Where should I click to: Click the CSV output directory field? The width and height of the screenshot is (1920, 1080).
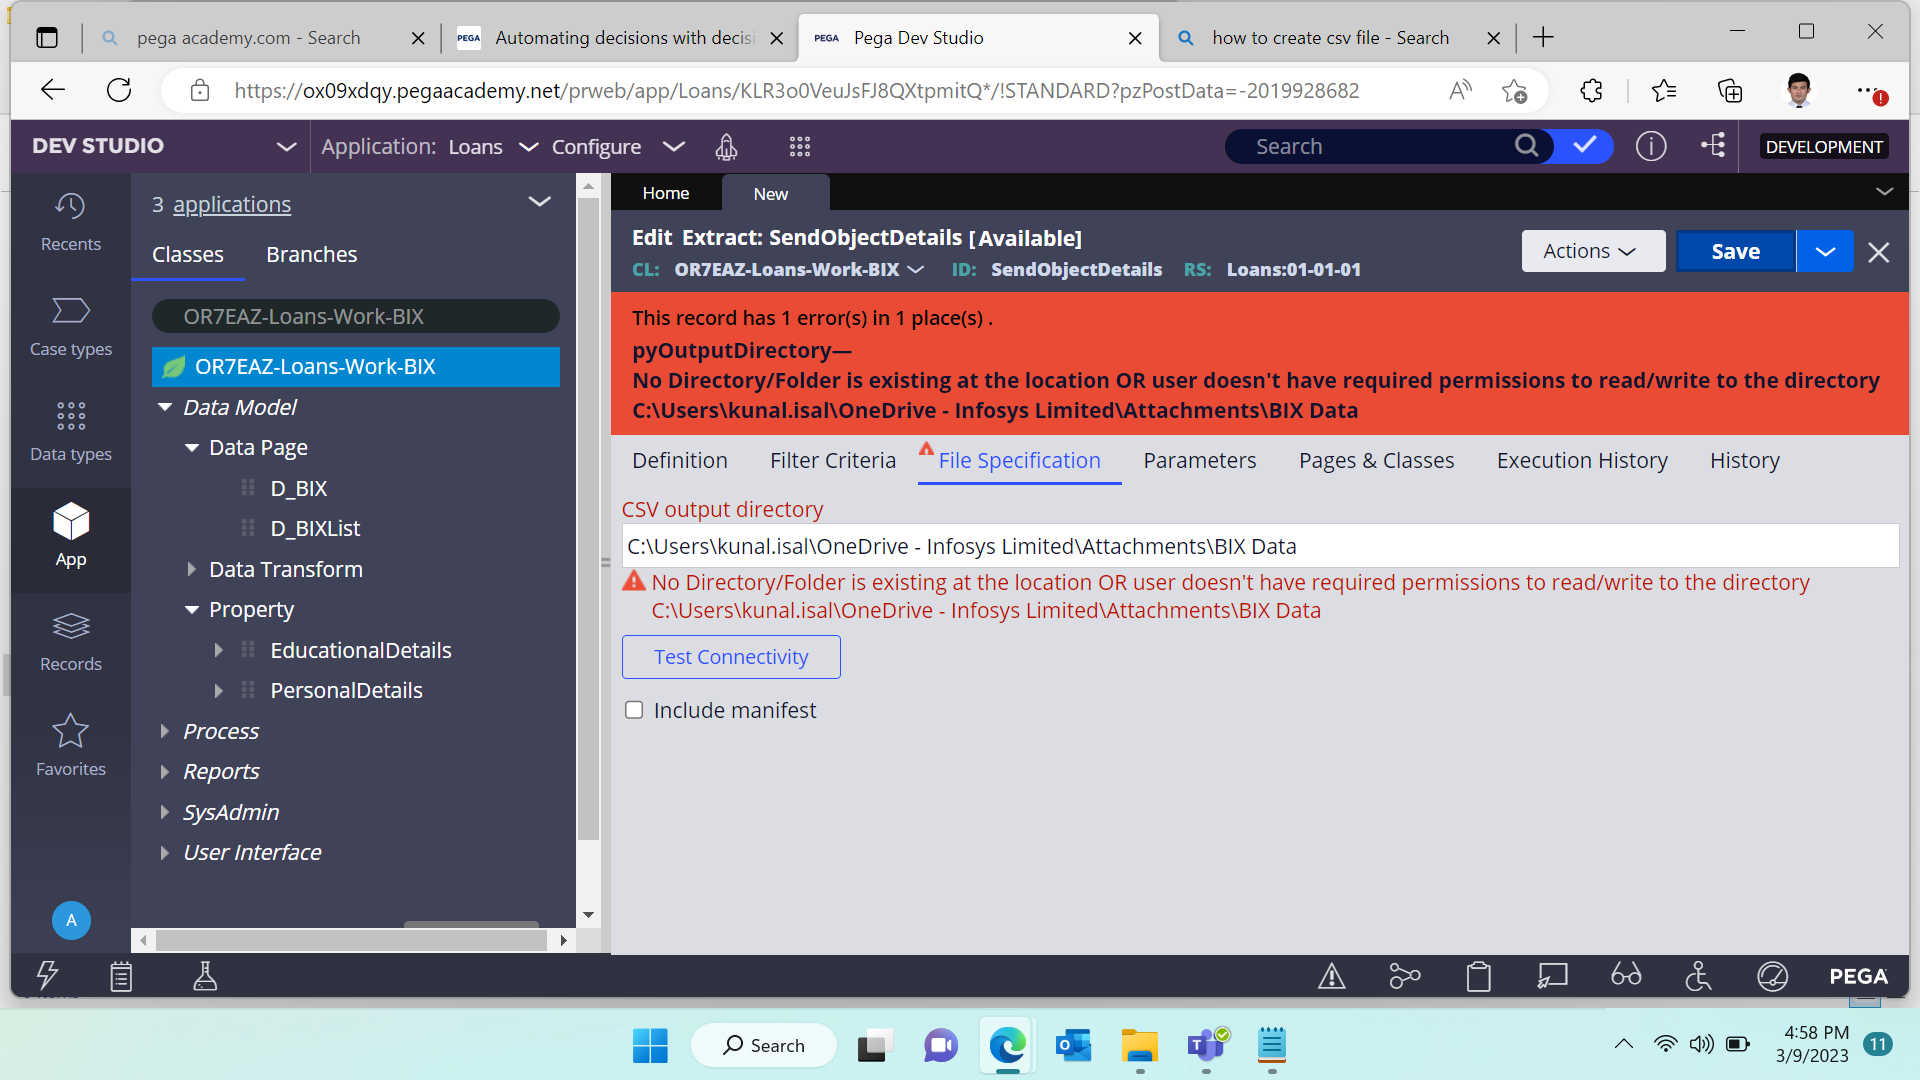coord(1259,546)
